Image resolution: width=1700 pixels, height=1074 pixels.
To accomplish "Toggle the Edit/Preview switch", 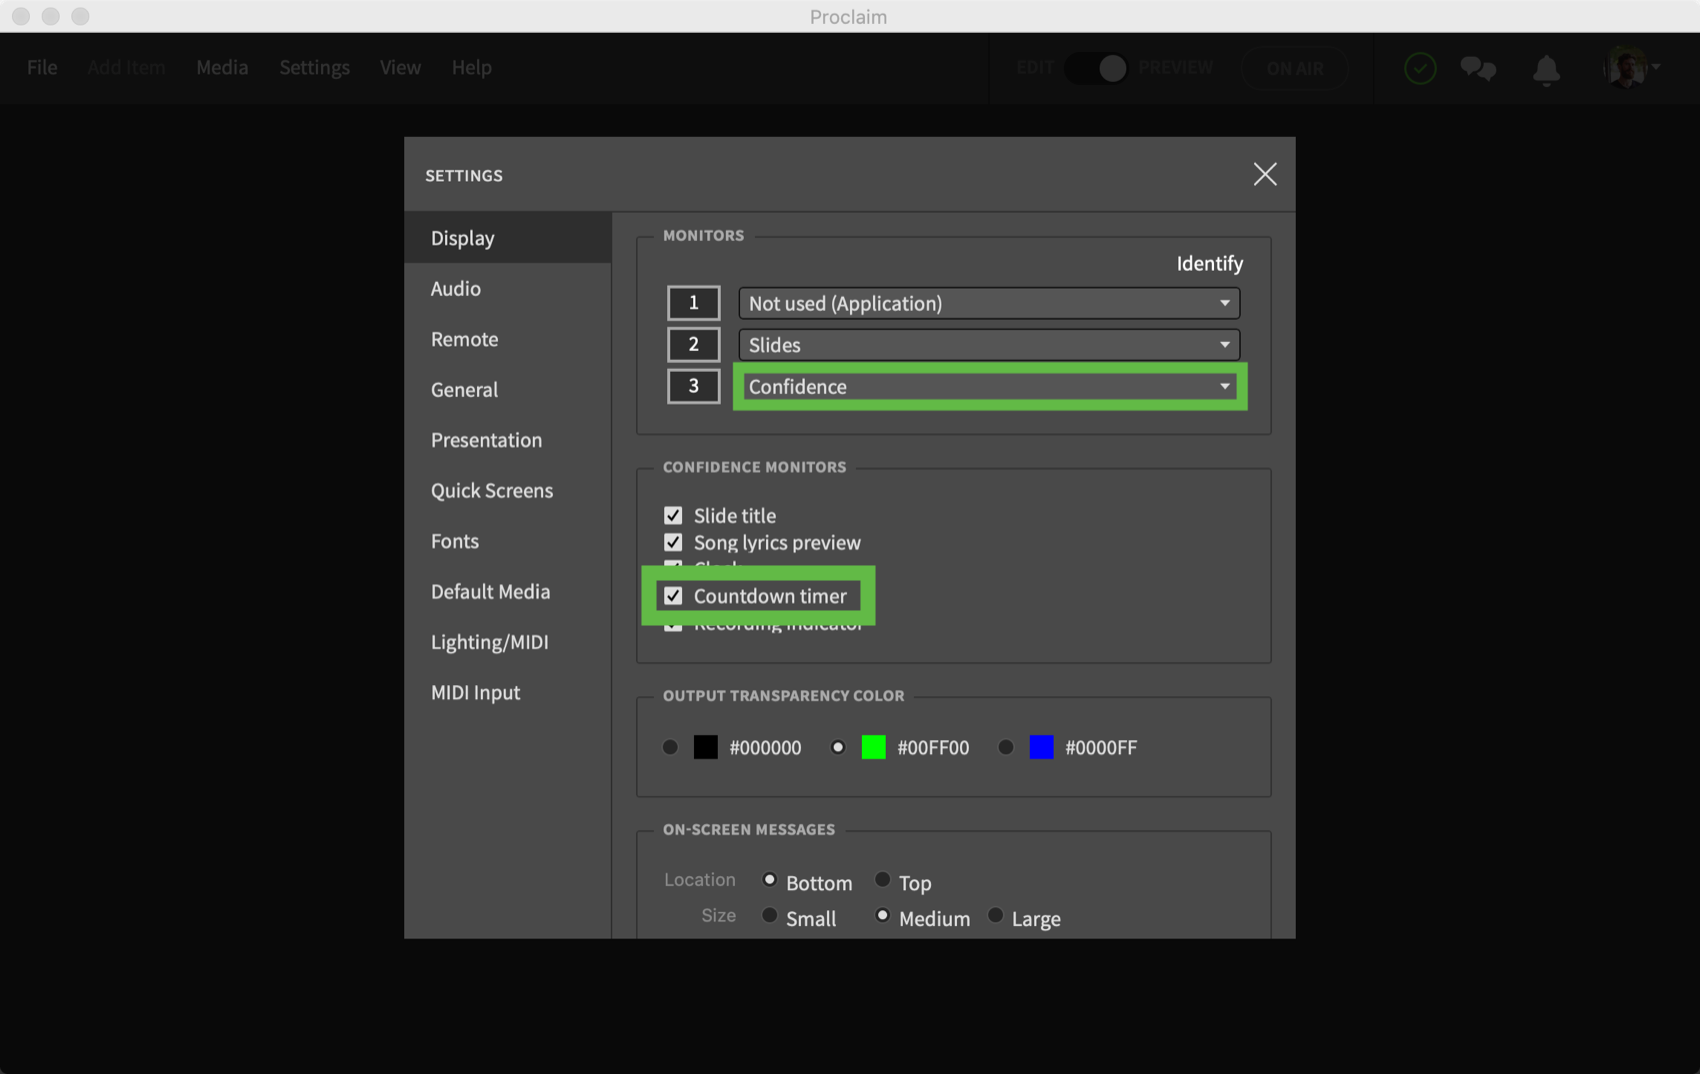I will tap(1097, 68).
